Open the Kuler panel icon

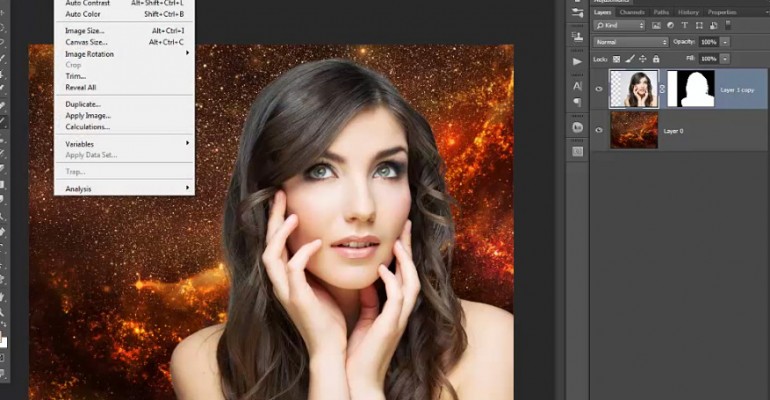tap(578, 127)
